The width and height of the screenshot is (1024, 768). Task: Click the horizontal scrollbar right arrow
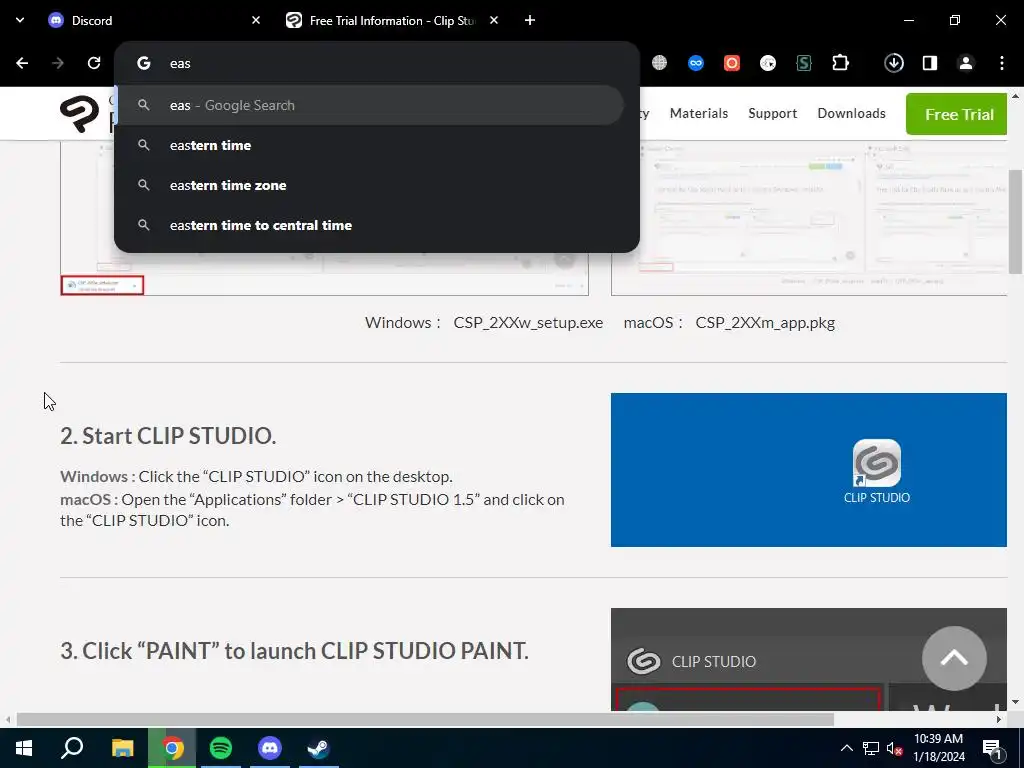[999, 720]
